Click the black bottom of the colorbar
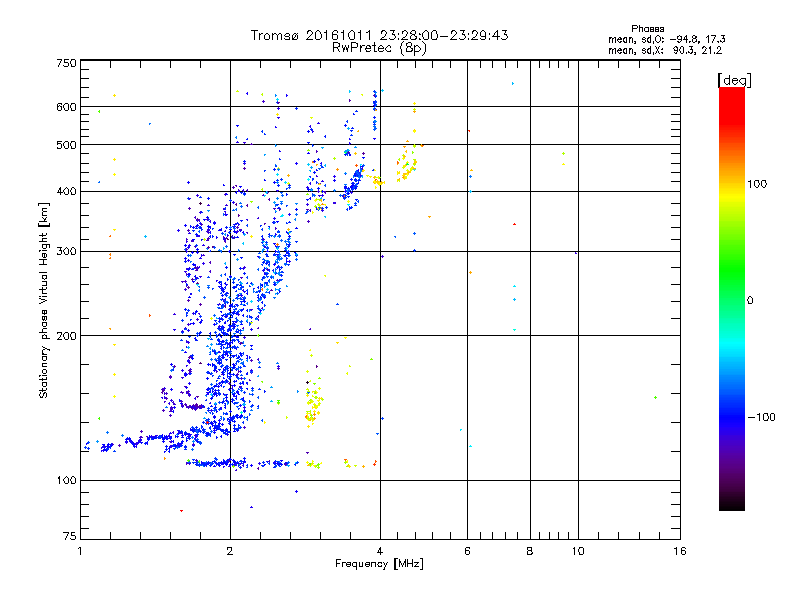Screen dimensions: 800x600 [732, 503]
